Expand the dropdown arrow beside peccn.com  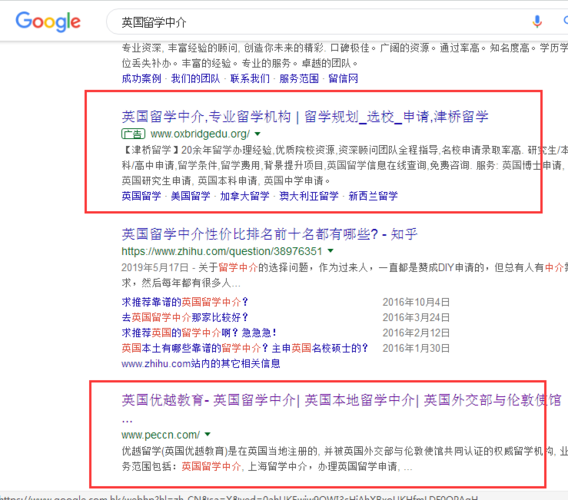tap(208, 434)
